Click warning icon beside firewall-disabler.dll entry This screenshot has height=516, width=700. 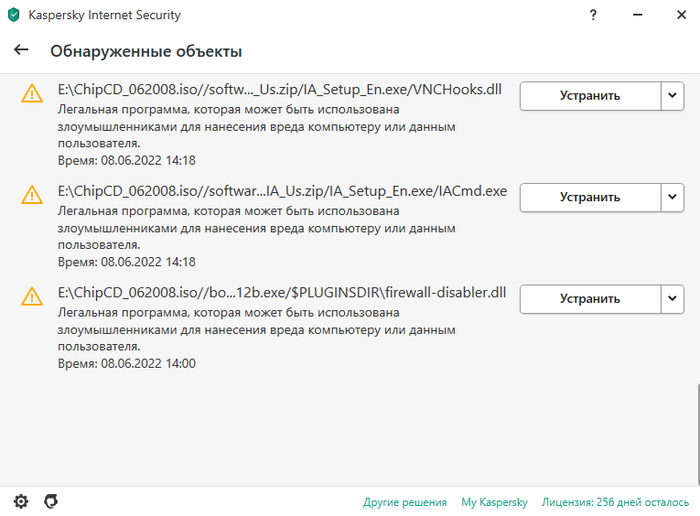point(33,297)
